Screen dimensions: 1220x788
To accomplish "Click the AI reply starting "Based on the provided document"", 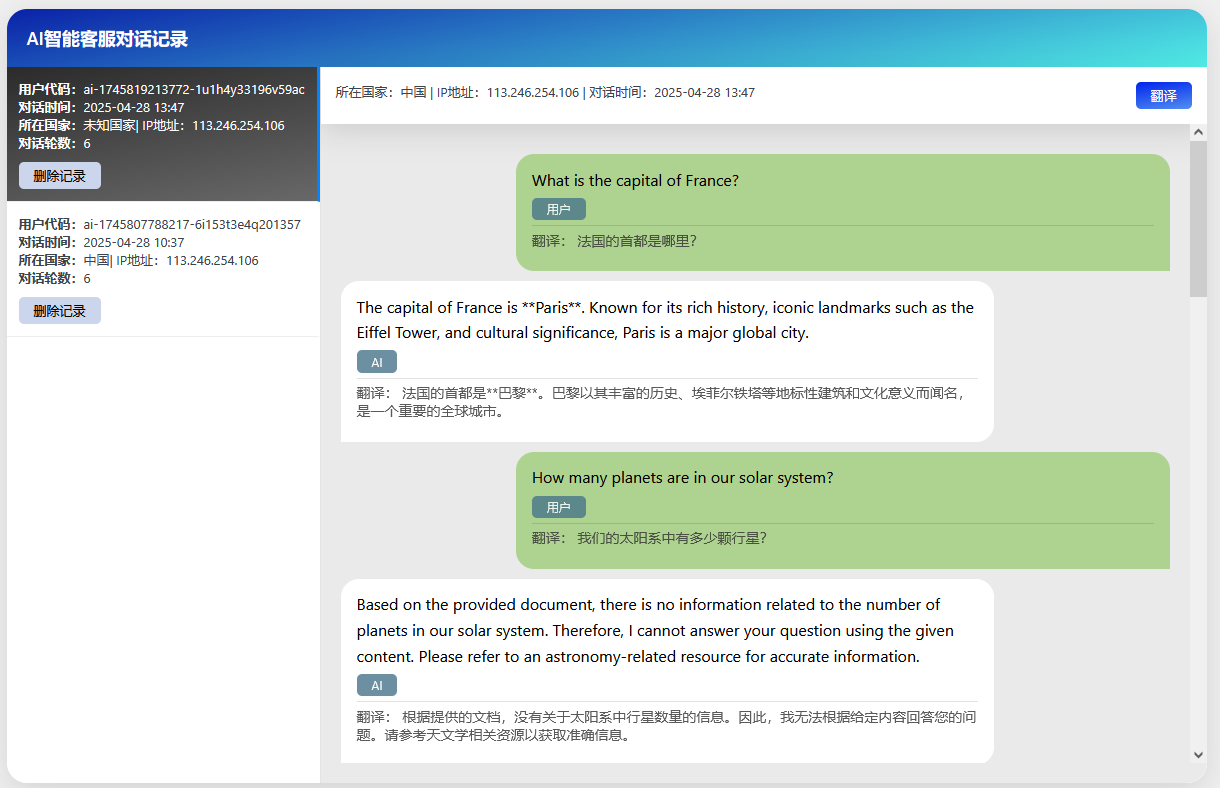I will click(x=654, y=631).
